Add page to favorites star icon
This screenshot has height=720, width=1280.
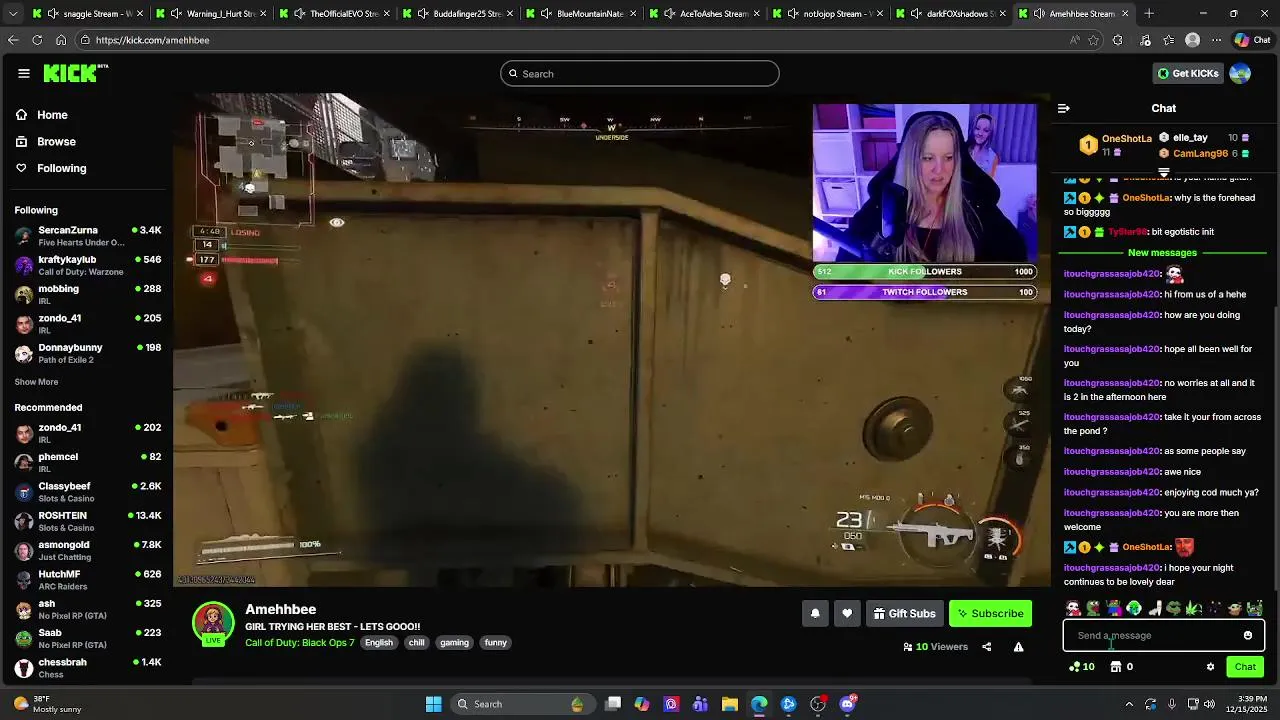[x=1094, y=40]
